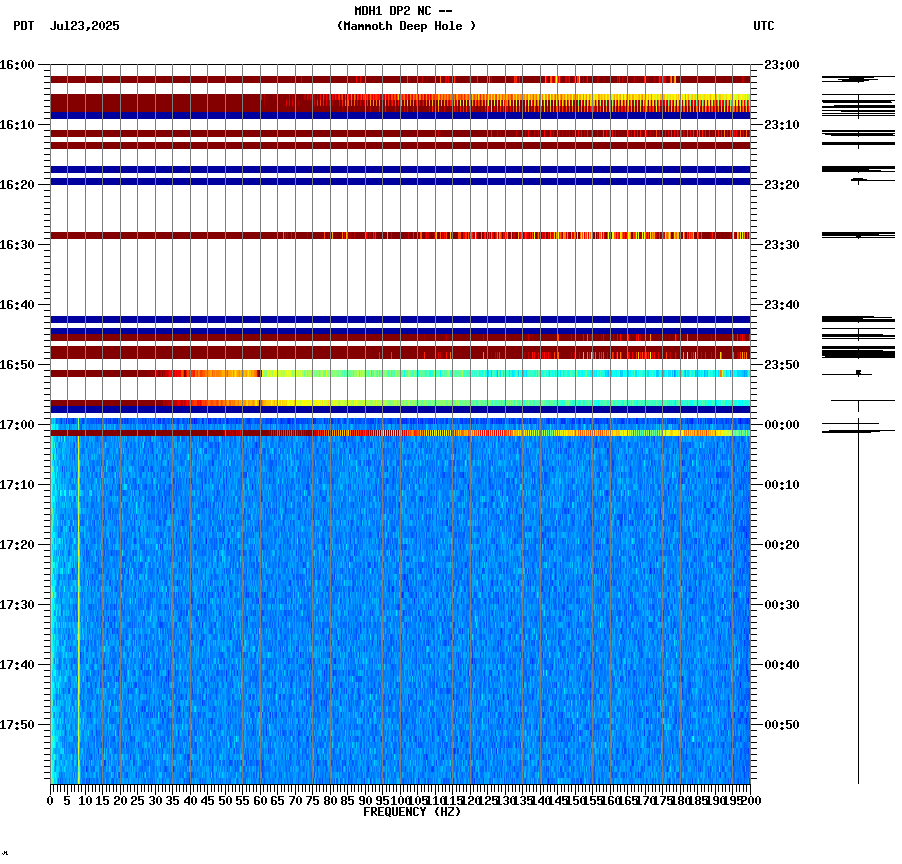This screenshot has width=902, height=864.
Task: Select the PDT timezone label
Action: [17, 27]
